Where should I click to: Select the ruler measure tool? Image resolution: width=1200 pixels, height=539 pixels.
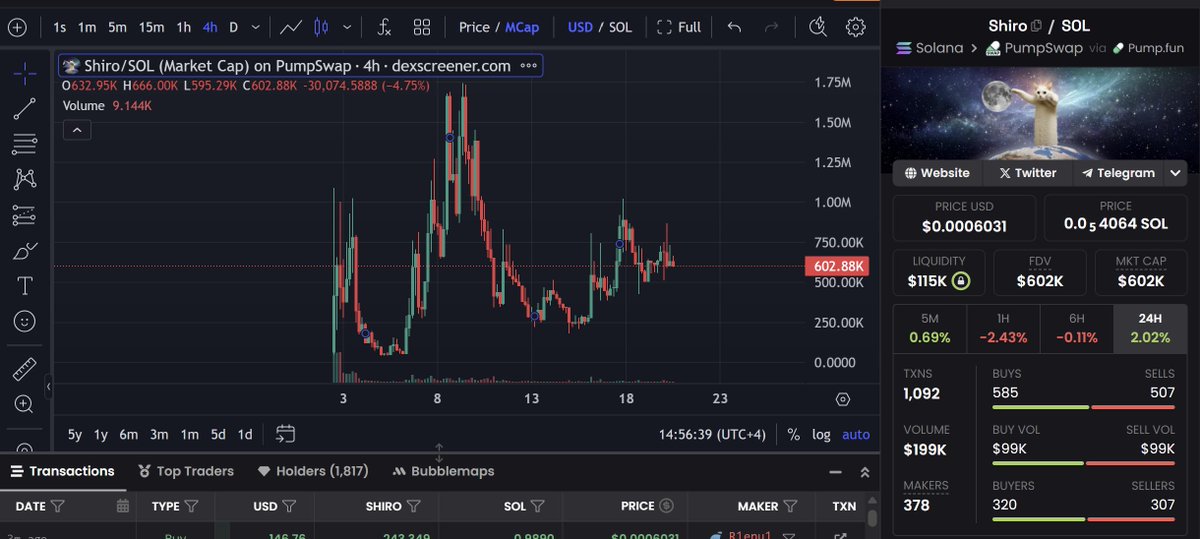(25, 369)
